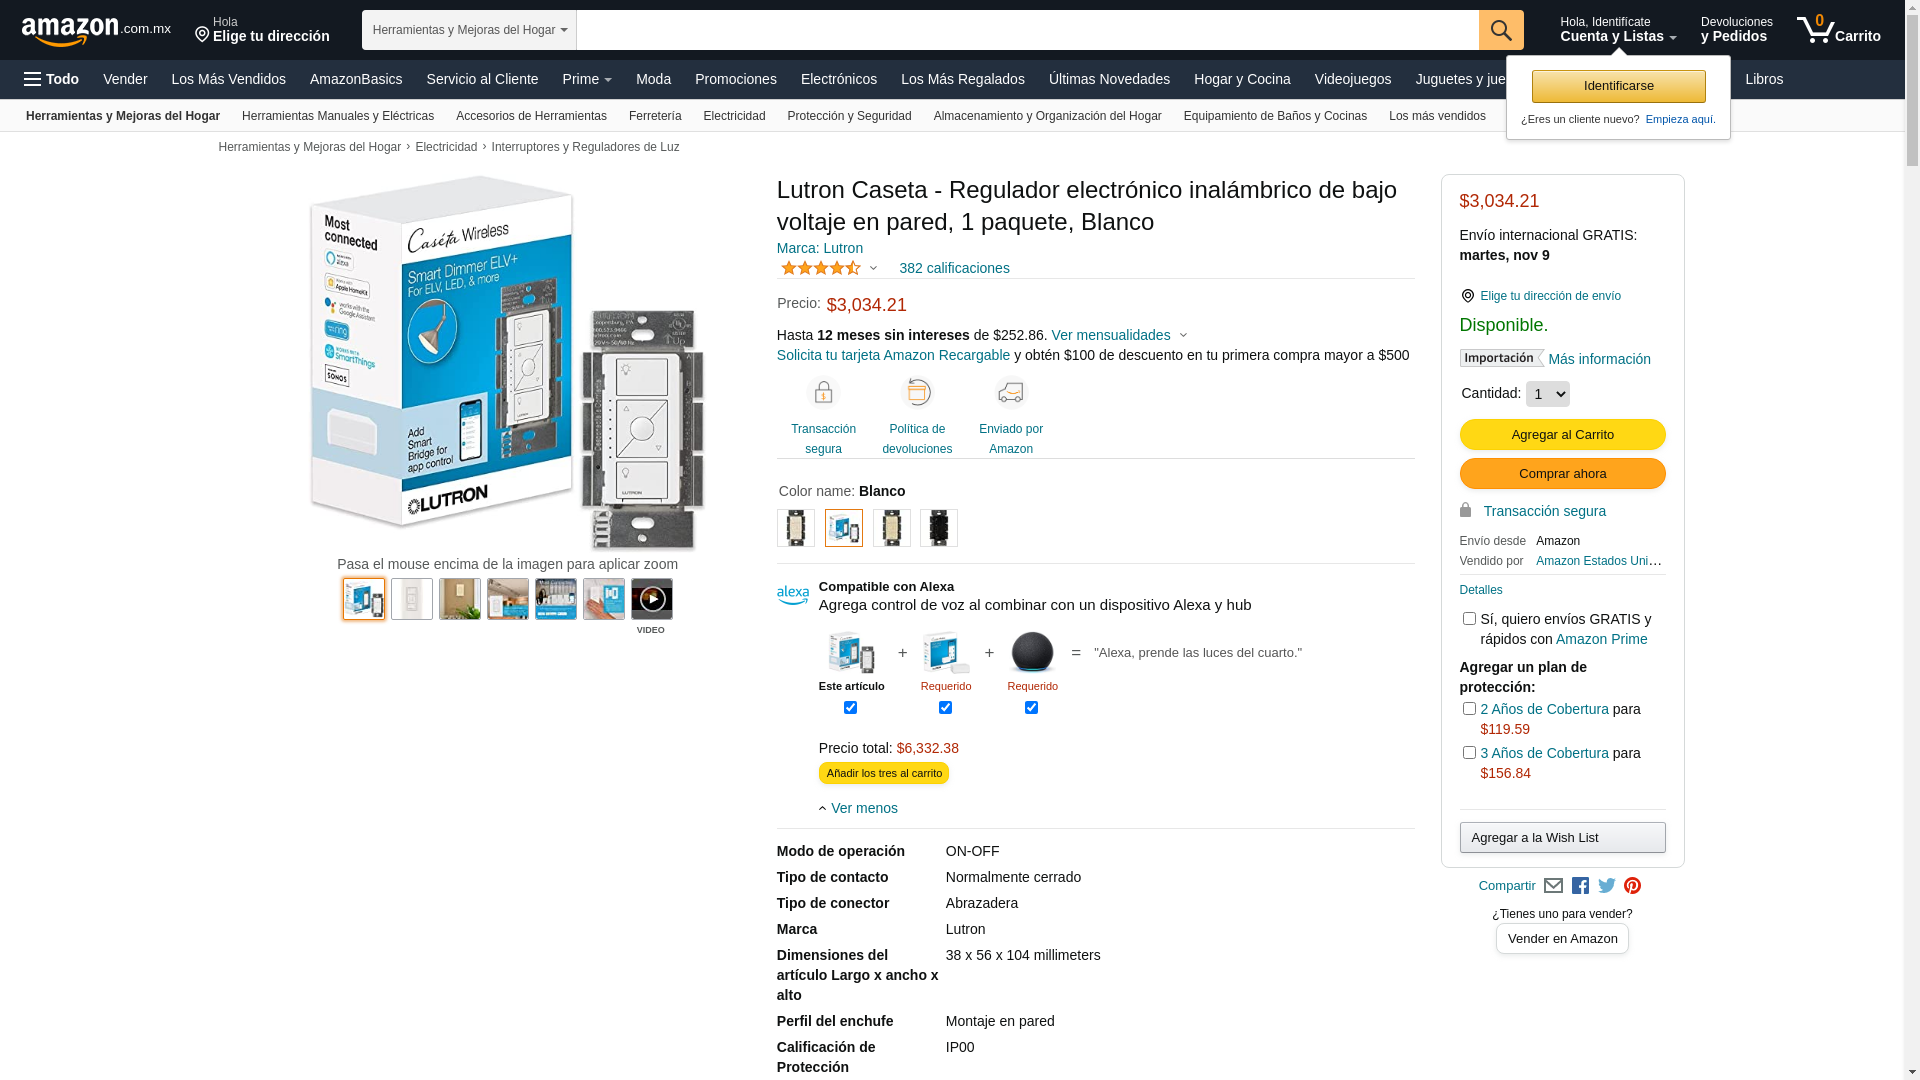Image resolution: width=1920 pixels, height=1080 pixels.
Task: Share via Facebook icon
Action: click(x=1580, y=886)
